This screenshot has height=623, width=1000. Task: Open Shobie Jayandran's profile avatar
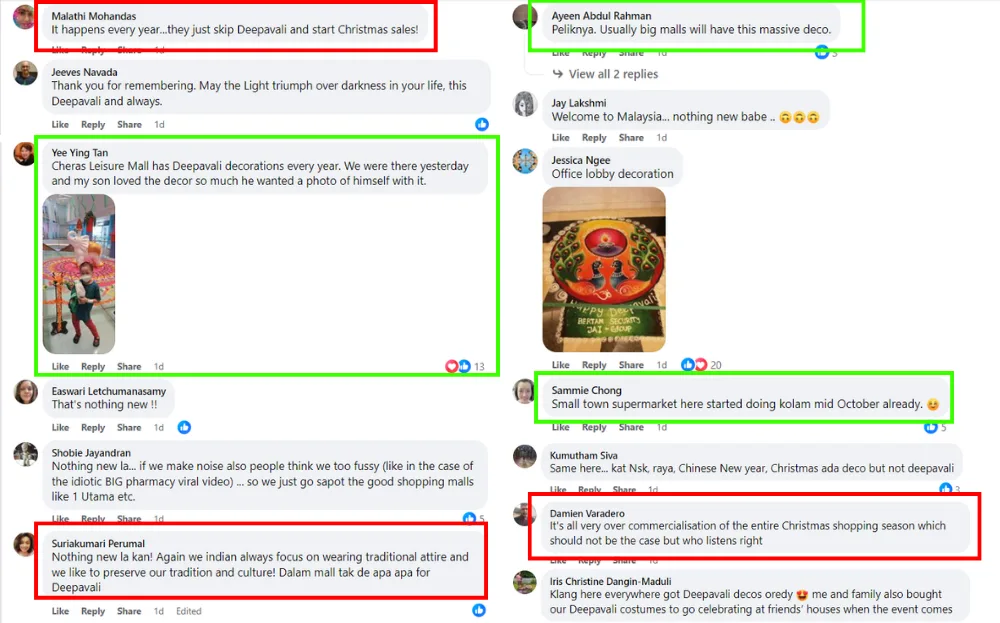tap(26, 454)
